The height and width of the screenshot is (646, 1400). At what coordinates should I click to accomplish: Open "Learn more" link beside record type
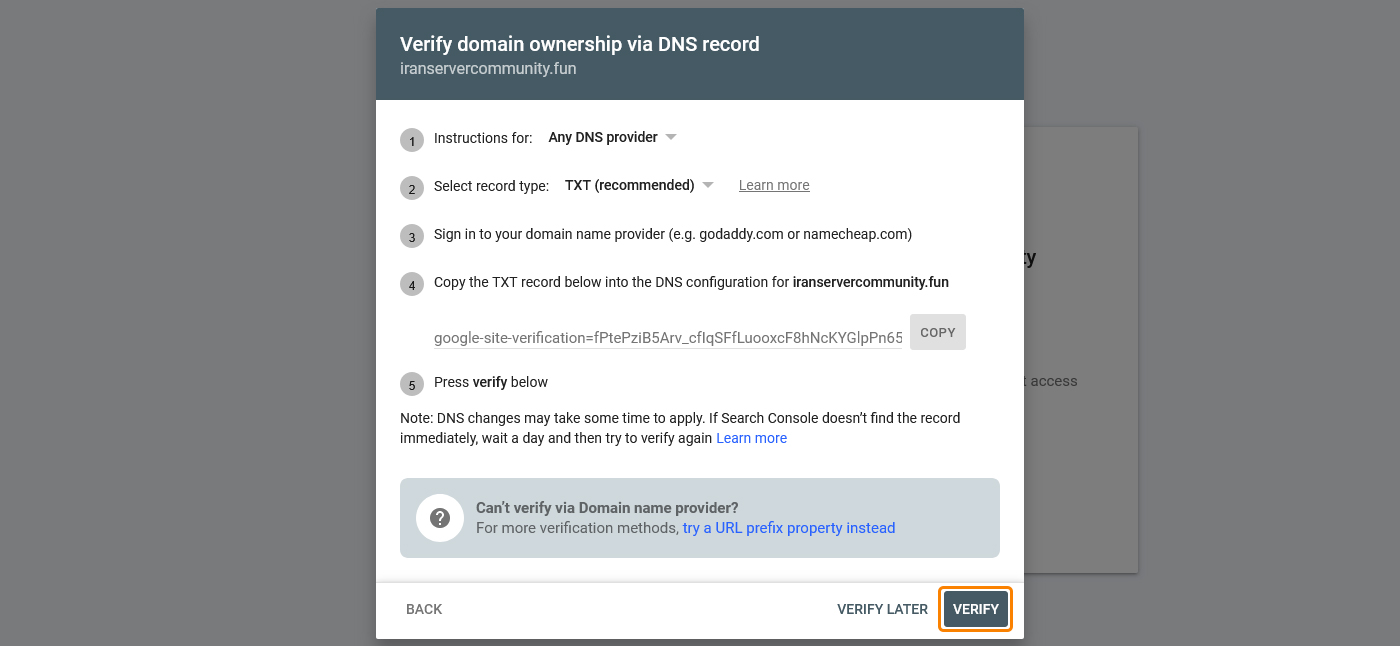(x=774, y=185)
